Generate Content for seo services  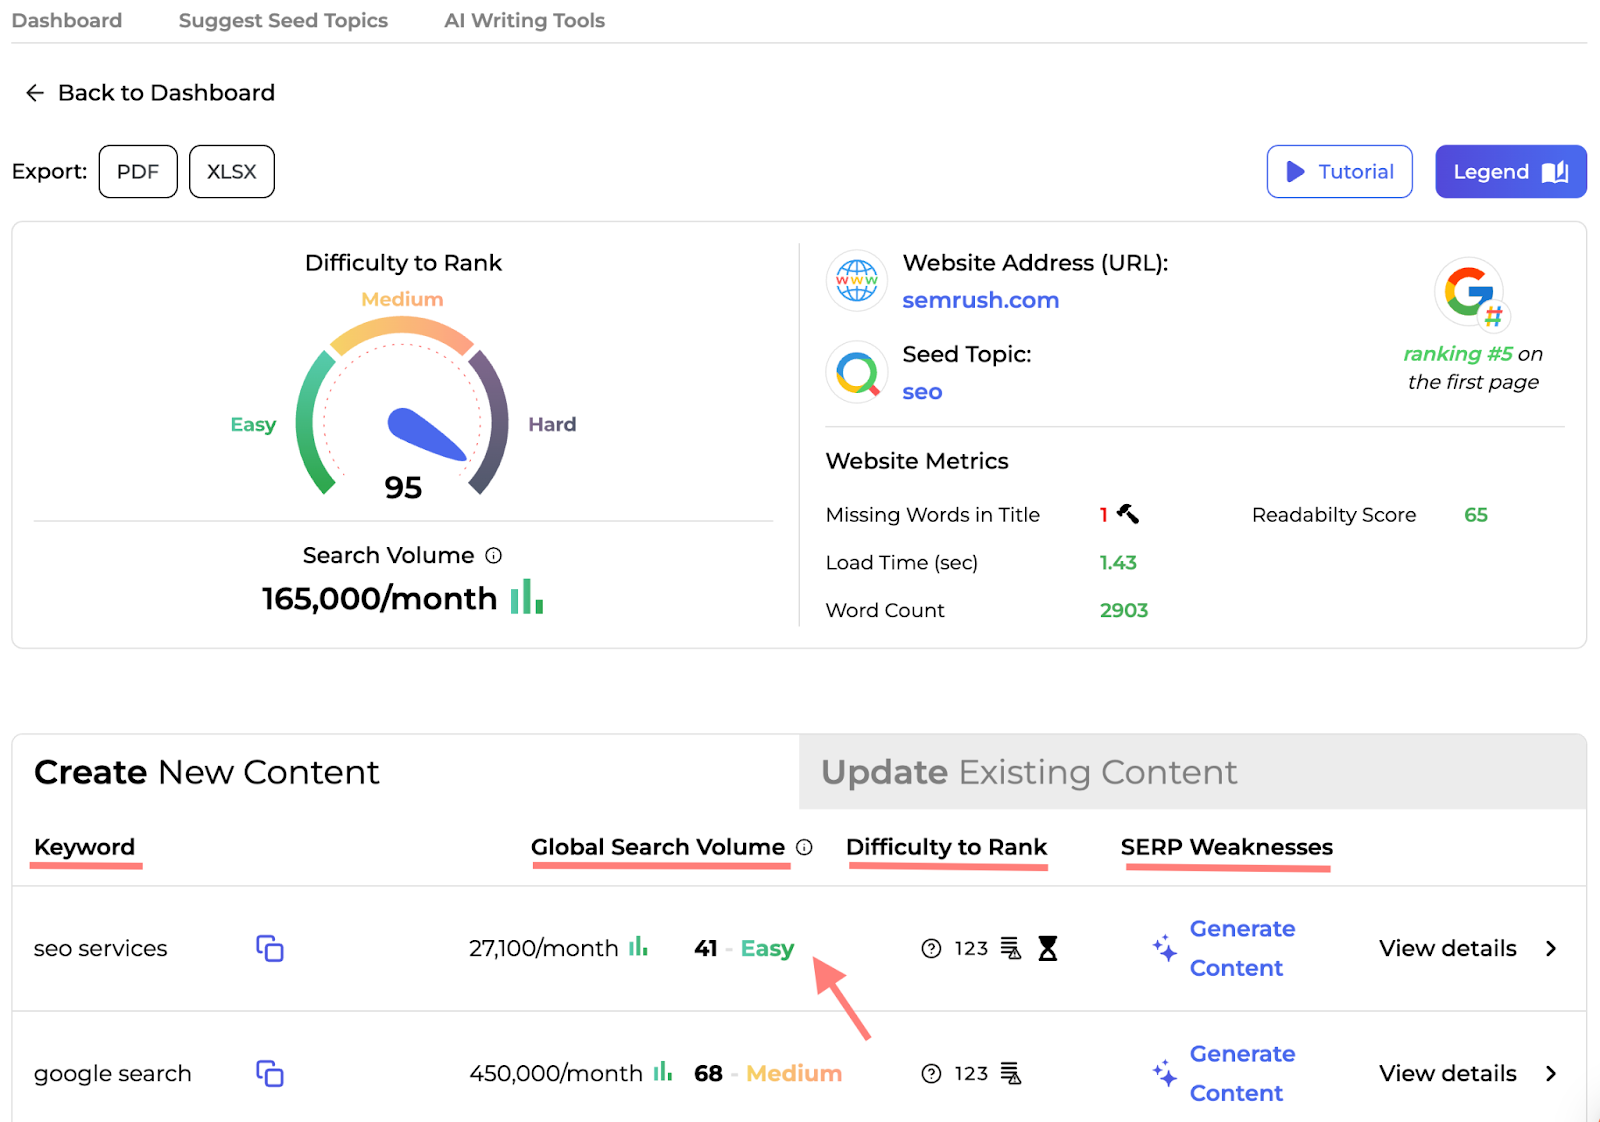click(1242, 948)
